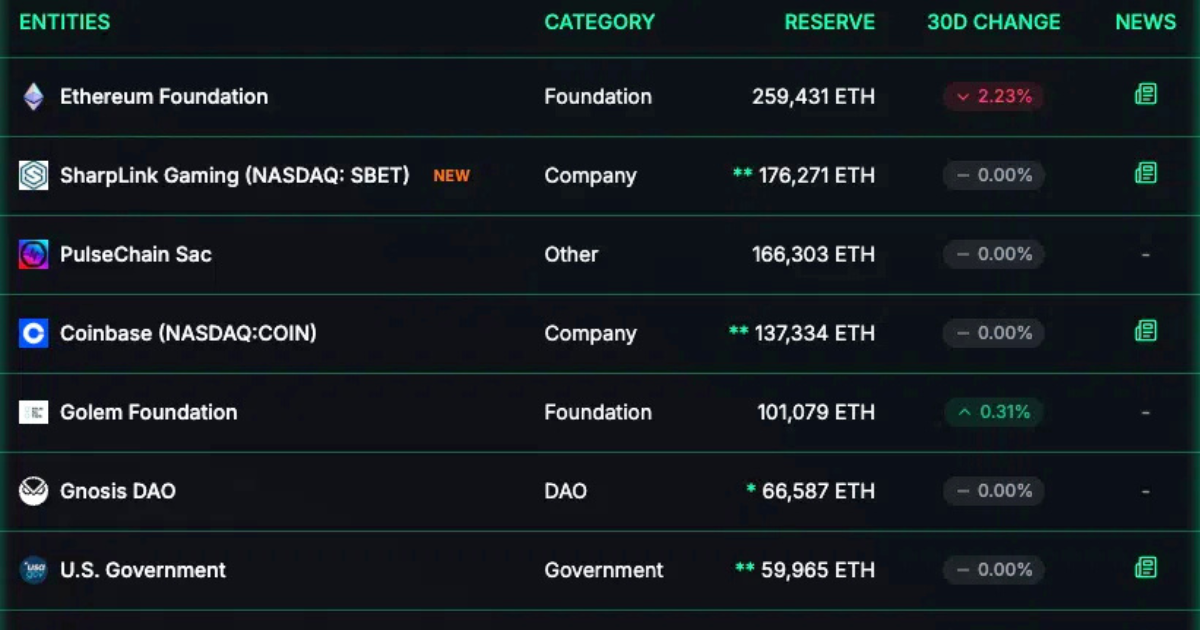The height and width of the screenshot is (630, 1200).
Task: Click the Coinbase news icon
Action: [1146, 333]
